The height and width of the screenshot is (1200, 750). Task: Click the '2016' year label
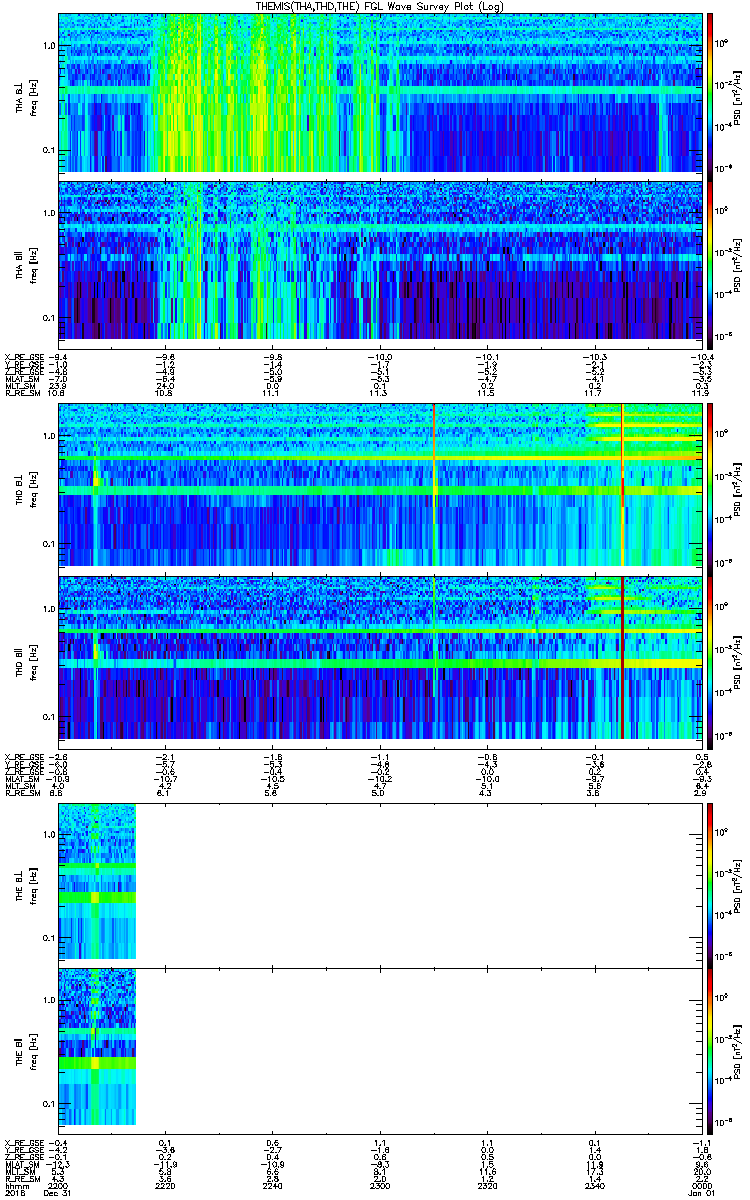coord(14,1192)
